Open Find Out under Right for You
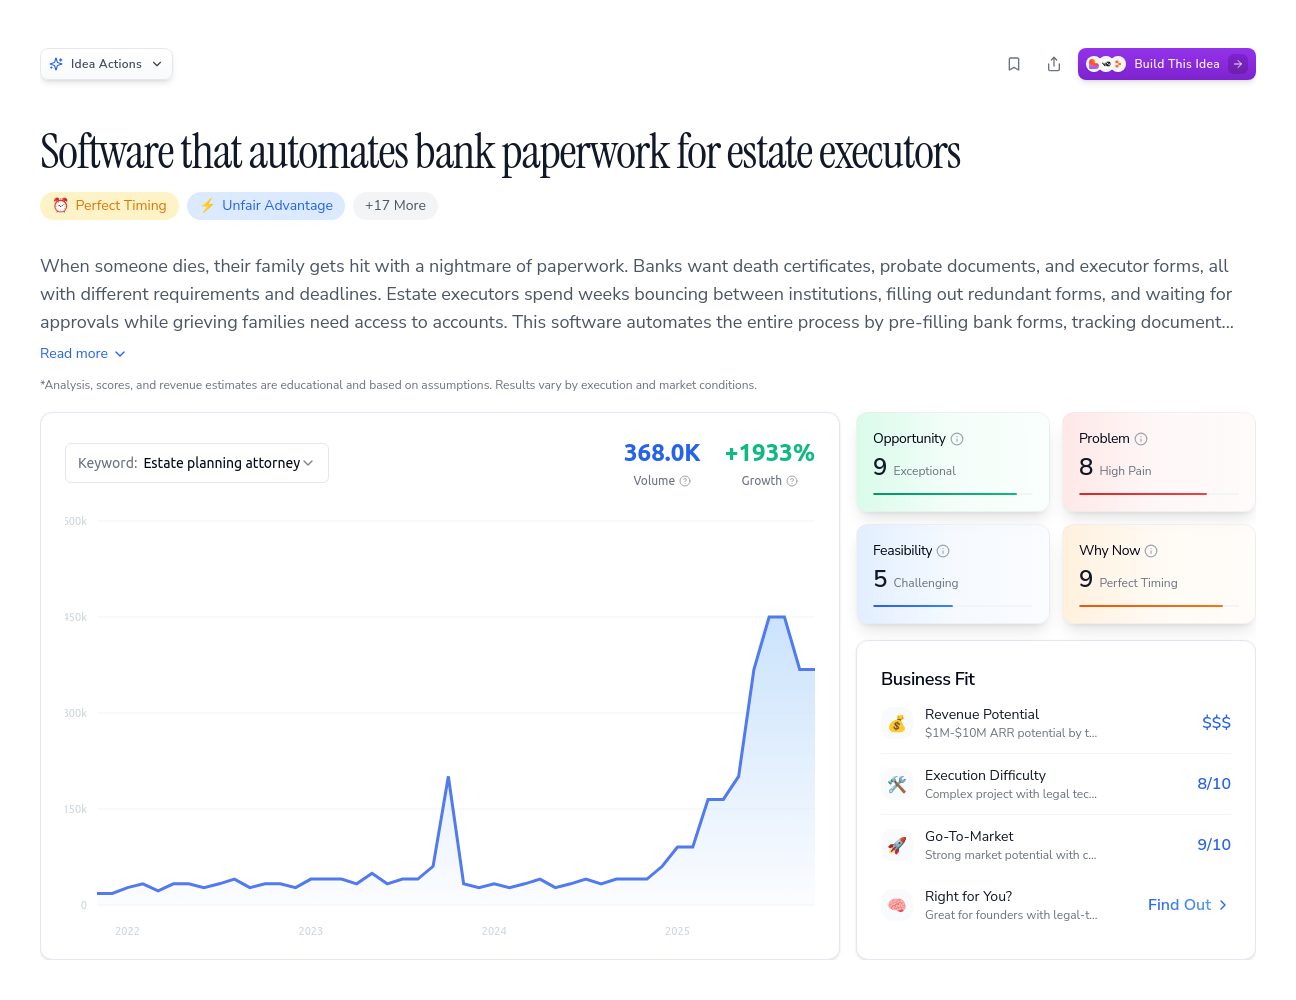Image resolution: width=1296 pixels, height=1000 pixels. [1186, 904]
